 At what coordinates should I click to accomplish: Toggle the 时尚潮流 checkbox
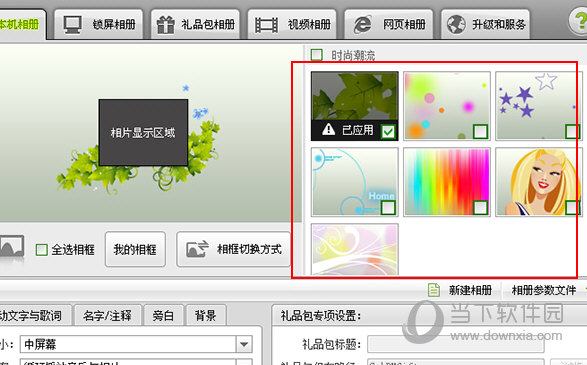pos(317,55)
